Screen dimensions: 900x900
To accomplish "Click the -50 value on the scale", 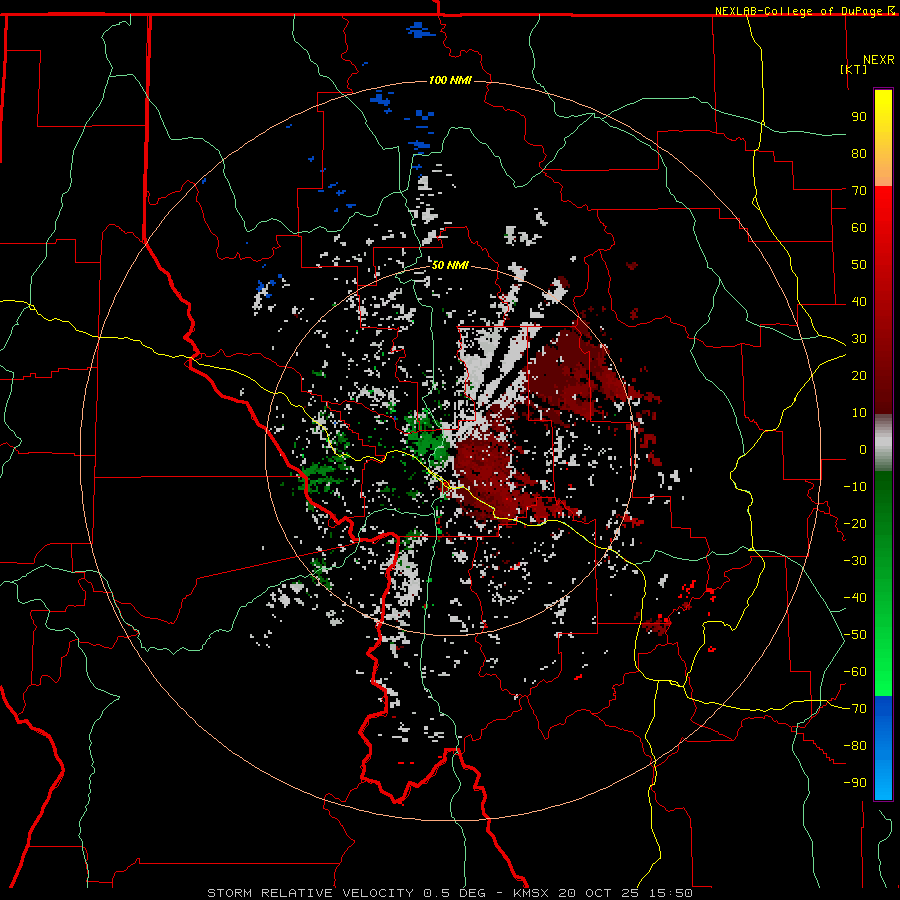I will (x=855, y=635).
